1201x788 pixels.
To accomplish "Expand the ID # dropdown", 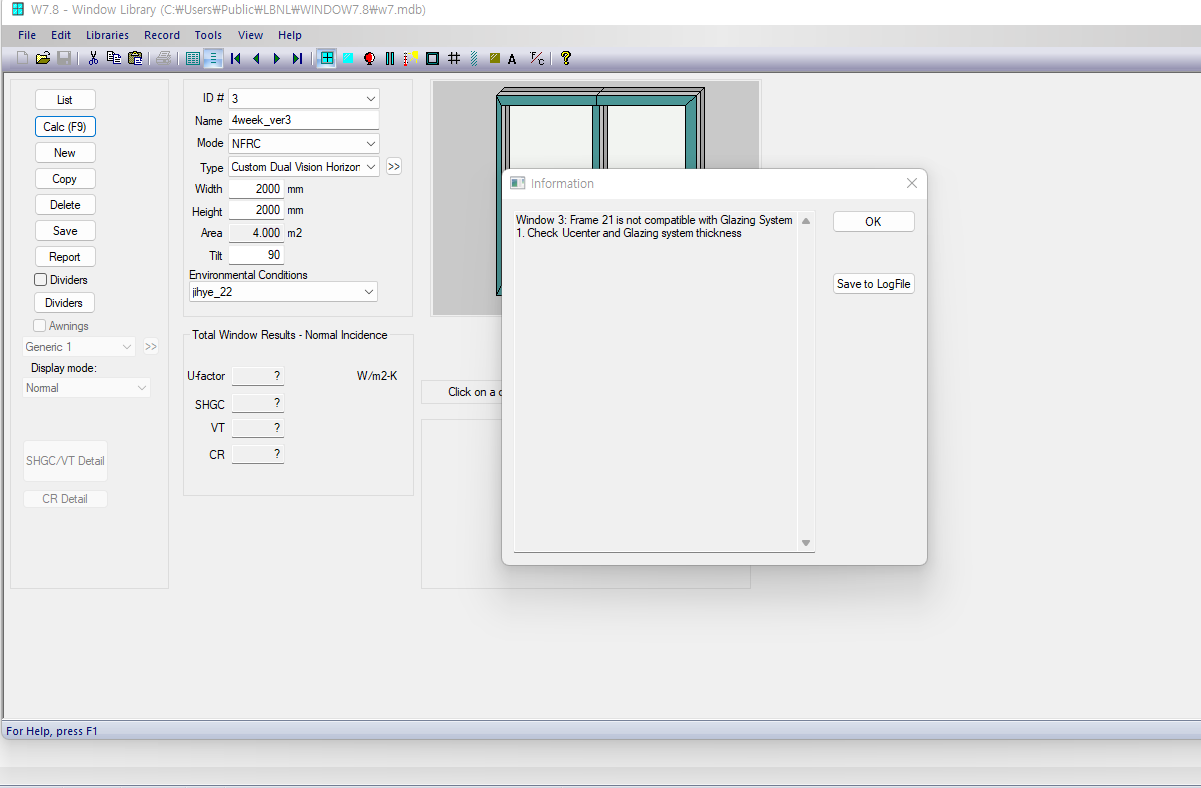I will pos(371,98).
